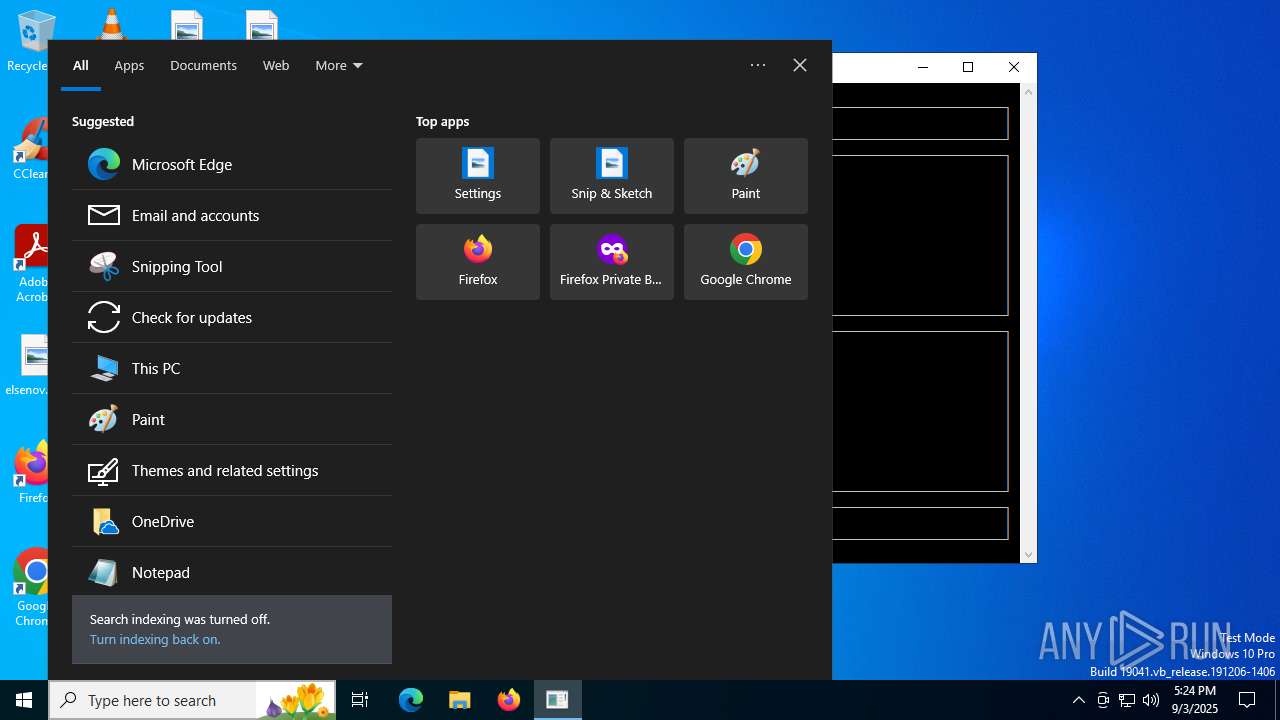Switch to the Web search tab
This screenshot has height=720, width=1280.
click(x=276, y=65)
